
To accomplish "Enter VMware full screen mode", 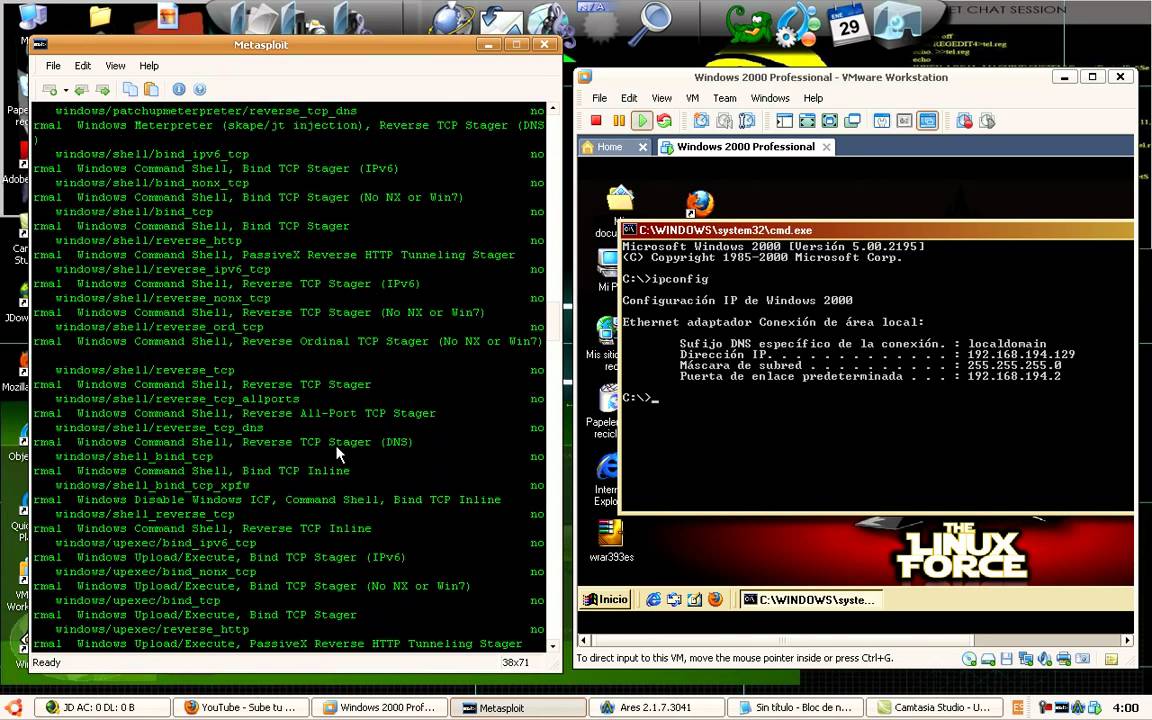I will [829, 120].
